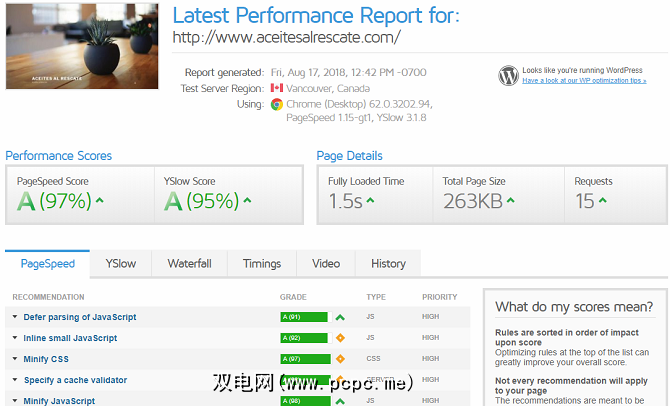
Task: Click the arrow next to YSlow Score percentage
Action: click(246, 201)
